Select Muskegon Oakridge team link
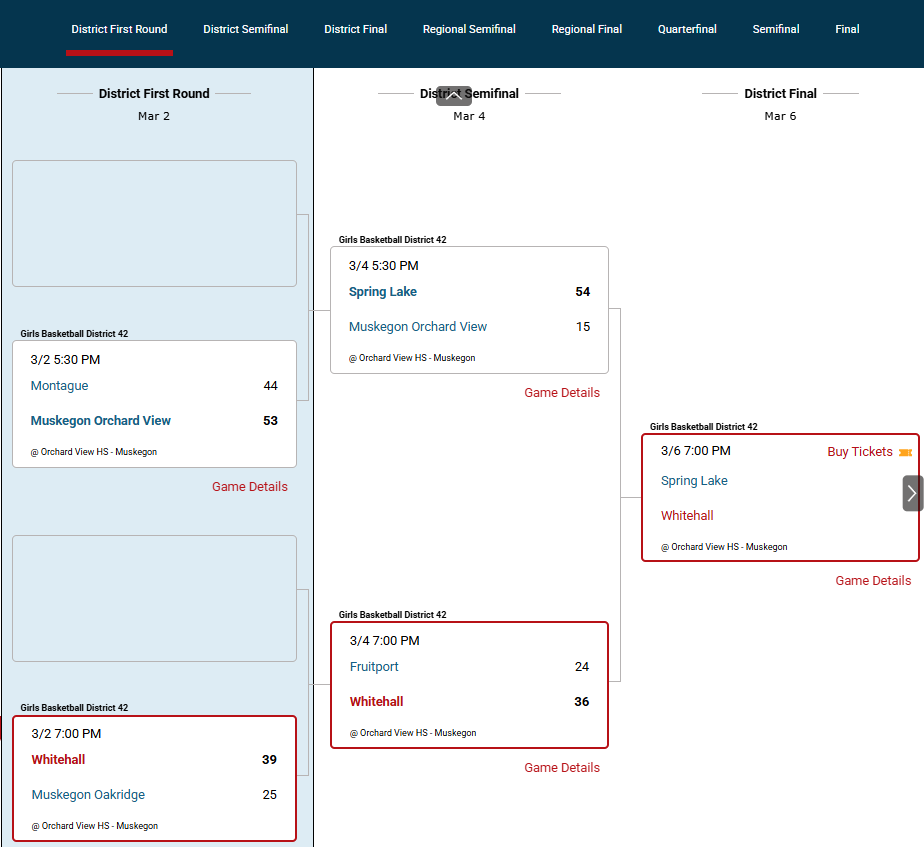 coord(88,795)
